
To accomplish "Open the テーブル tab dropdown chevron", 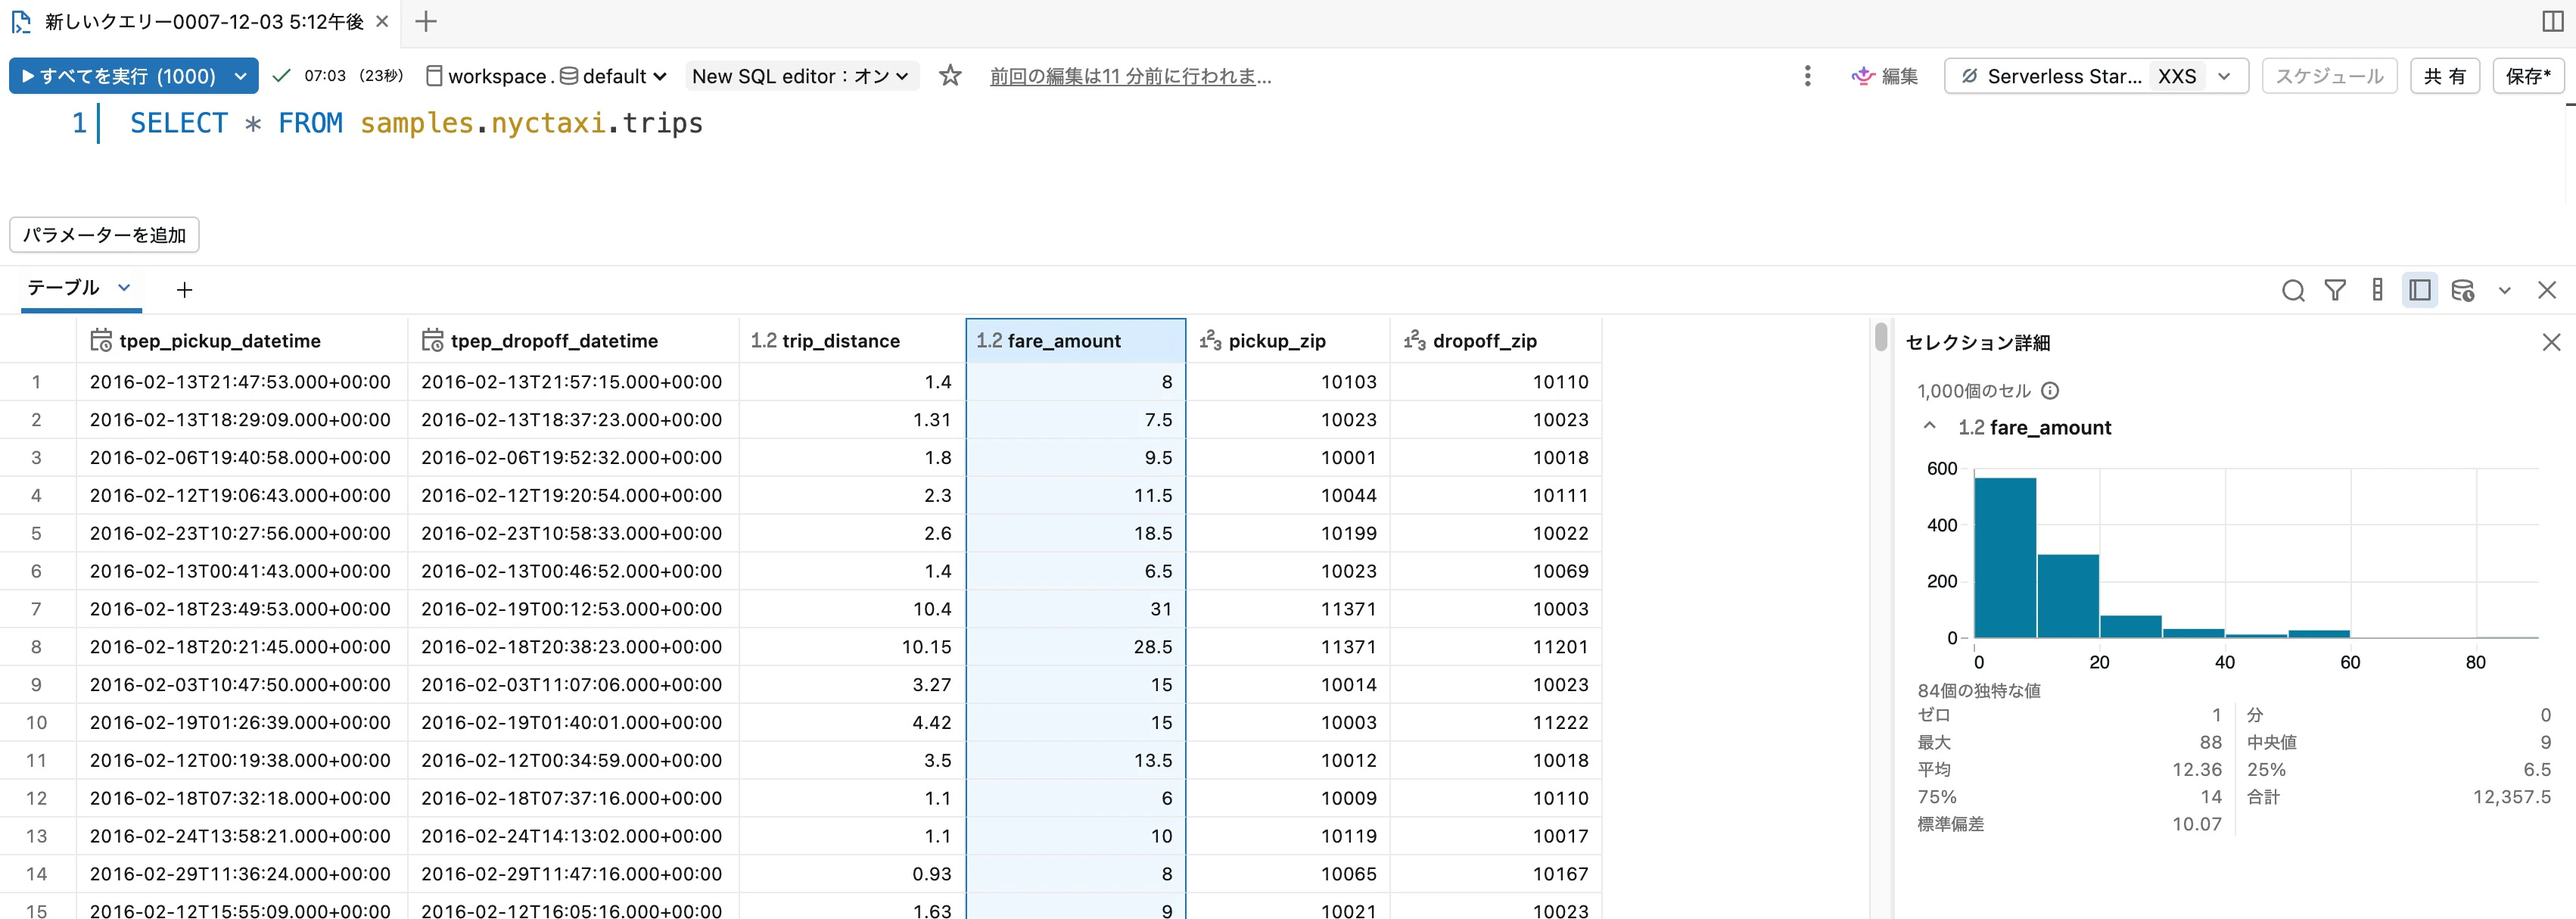I will pos(124,288).
